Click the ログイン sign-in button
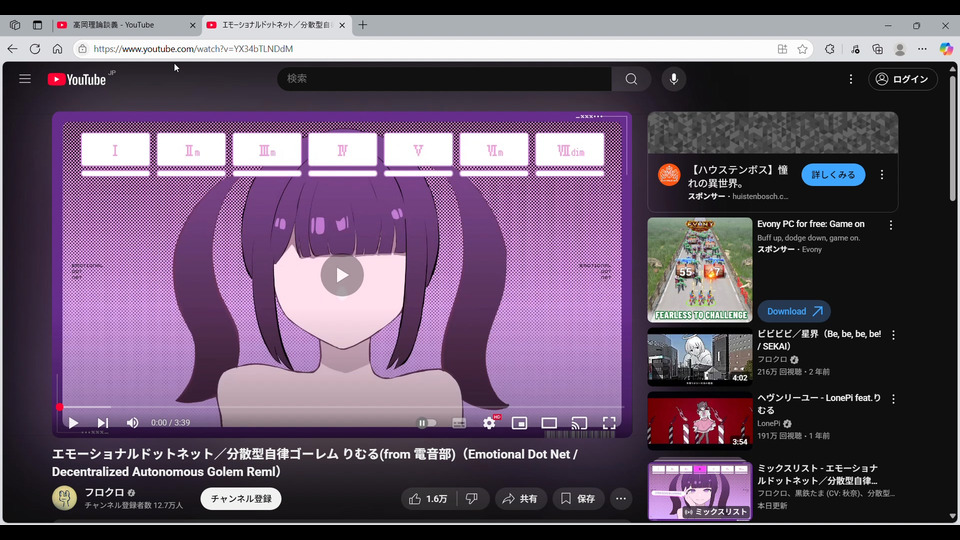The height and width of the screenshot is (540, 960). pos(902,79)
